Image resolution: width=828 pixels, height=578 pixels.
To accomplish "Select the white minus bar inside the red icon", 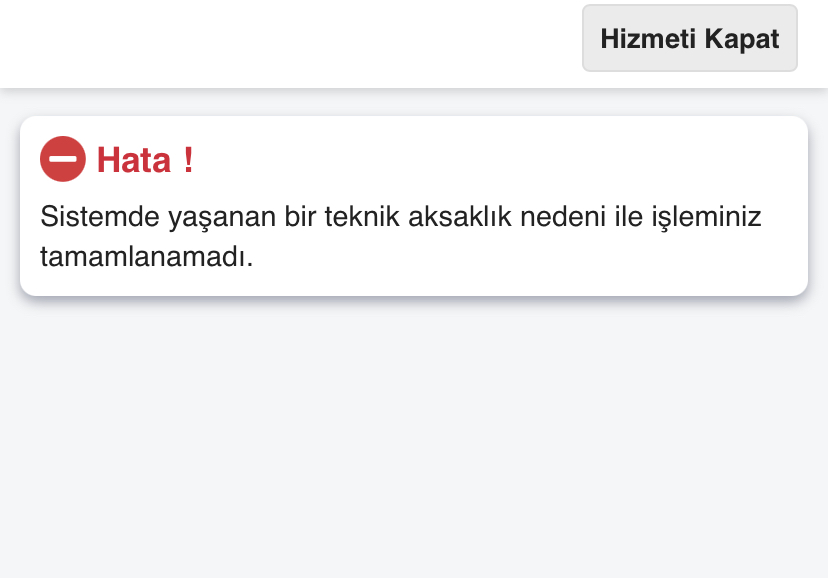I will click(63, 159).
